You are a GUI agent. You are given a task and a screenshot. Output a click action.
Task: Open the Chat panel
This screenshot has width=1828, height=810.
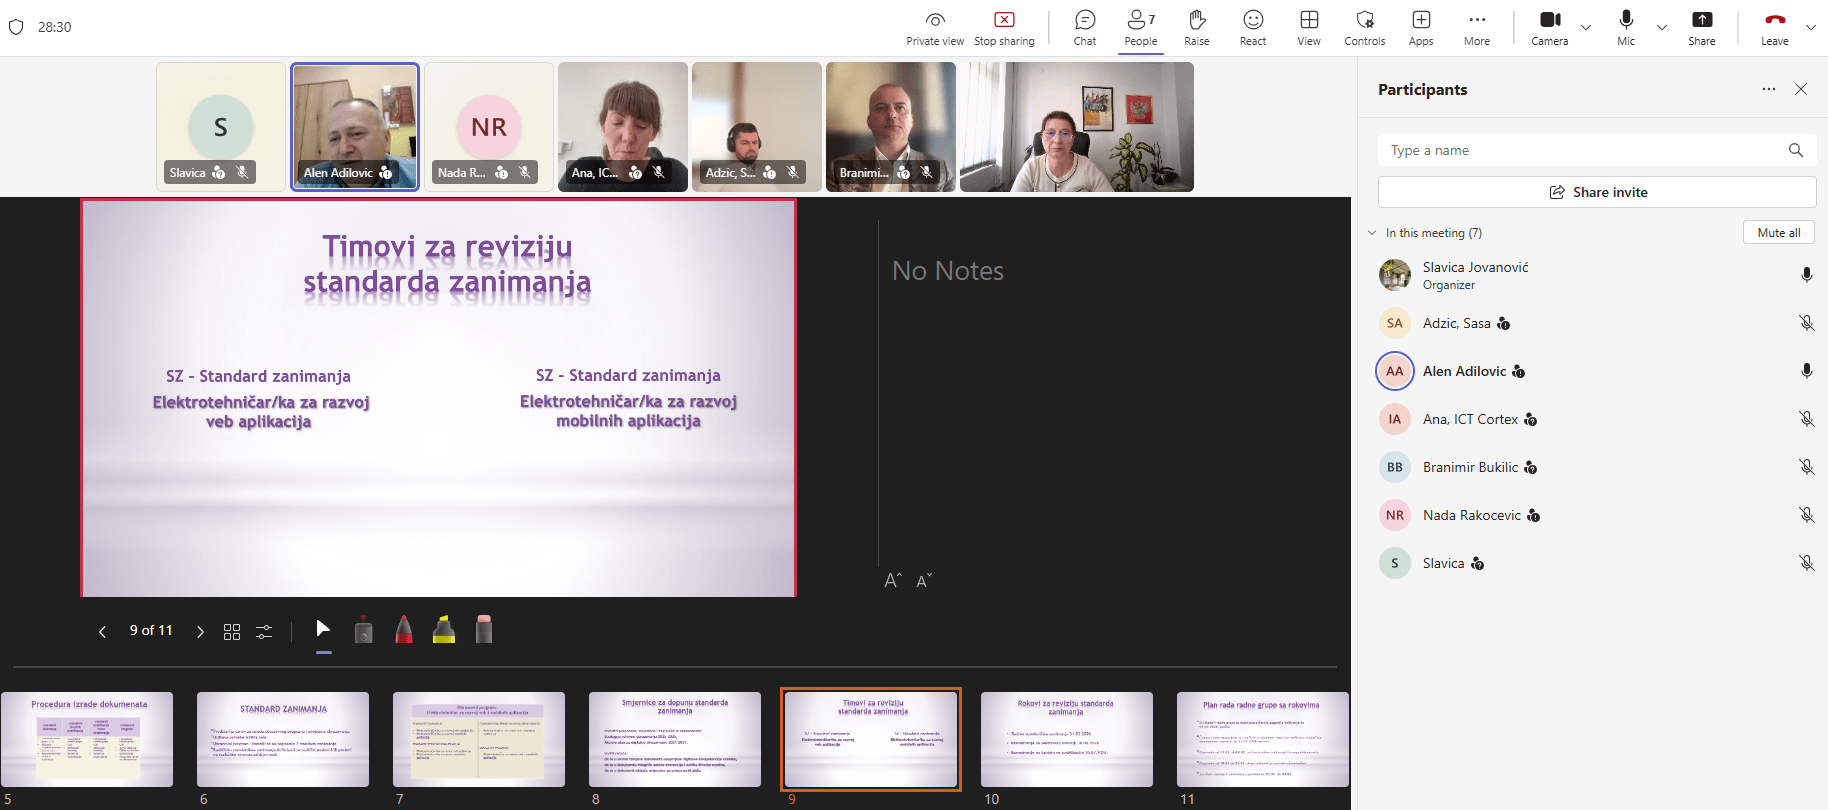1084,27
